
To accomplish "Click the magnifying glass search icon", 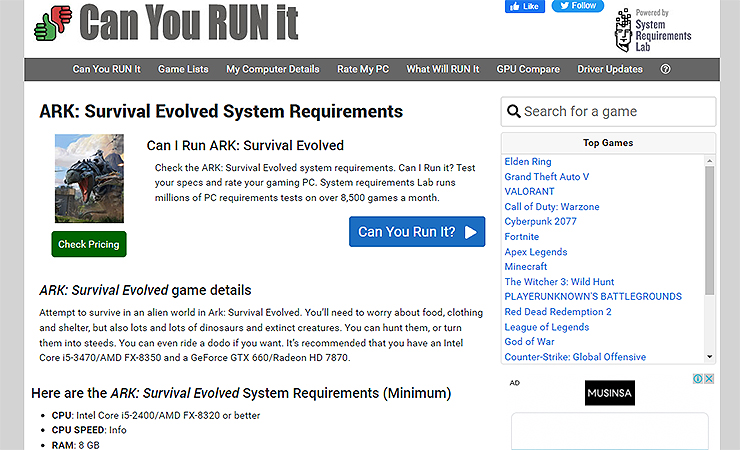I will 513,111.
